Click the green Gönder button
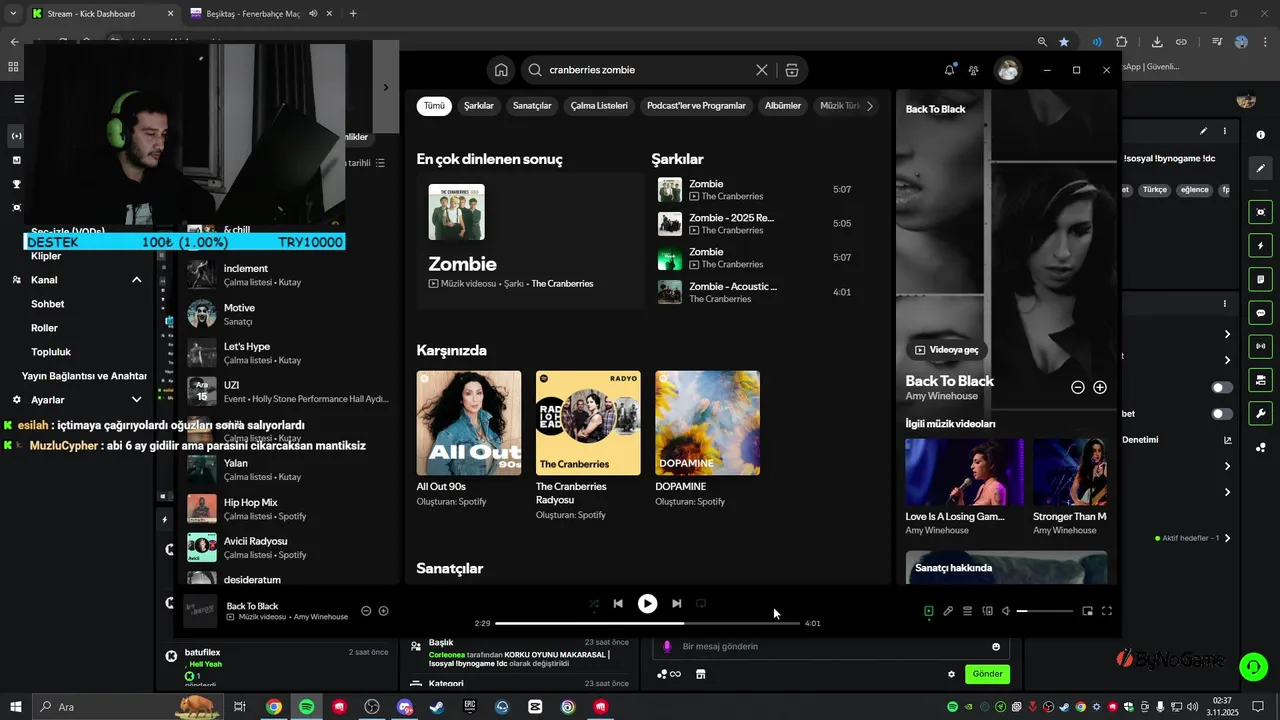 tap(987, 674)
